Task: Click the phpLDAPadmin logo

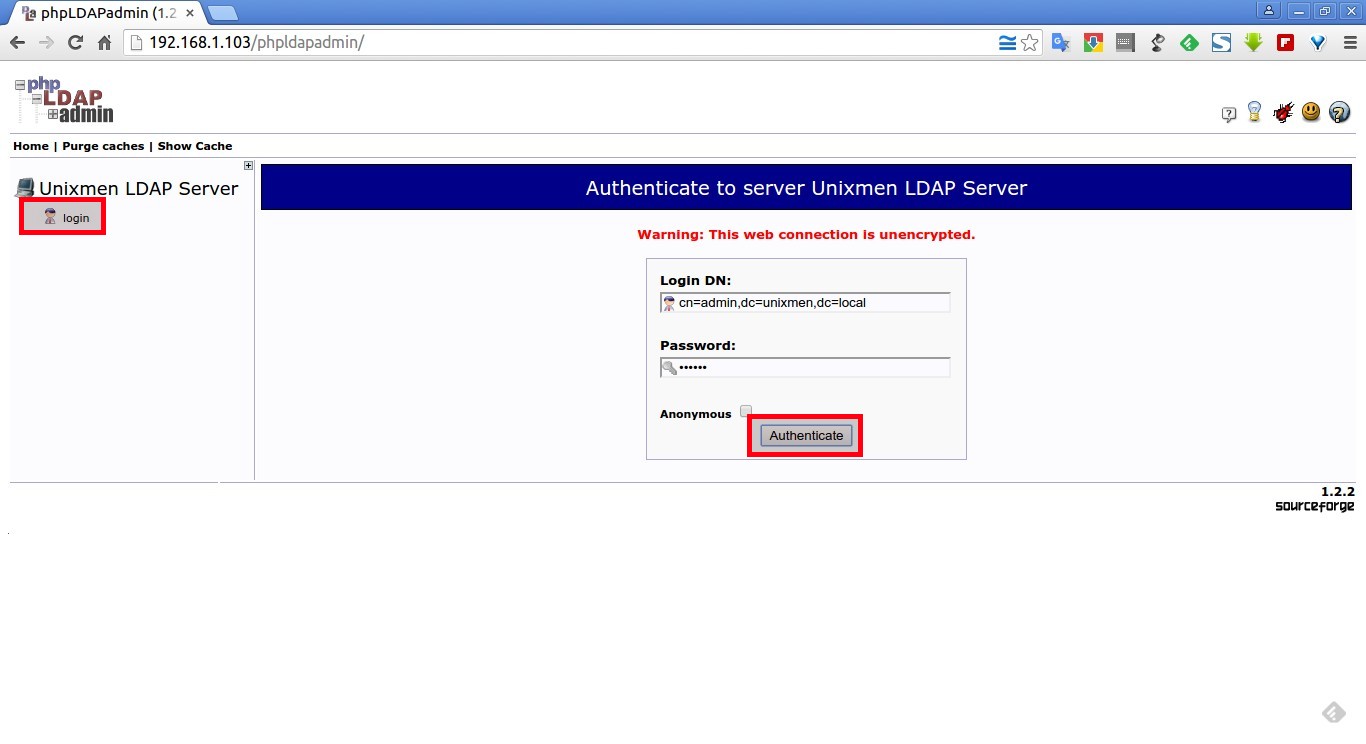Action: [x=64, y=99]
